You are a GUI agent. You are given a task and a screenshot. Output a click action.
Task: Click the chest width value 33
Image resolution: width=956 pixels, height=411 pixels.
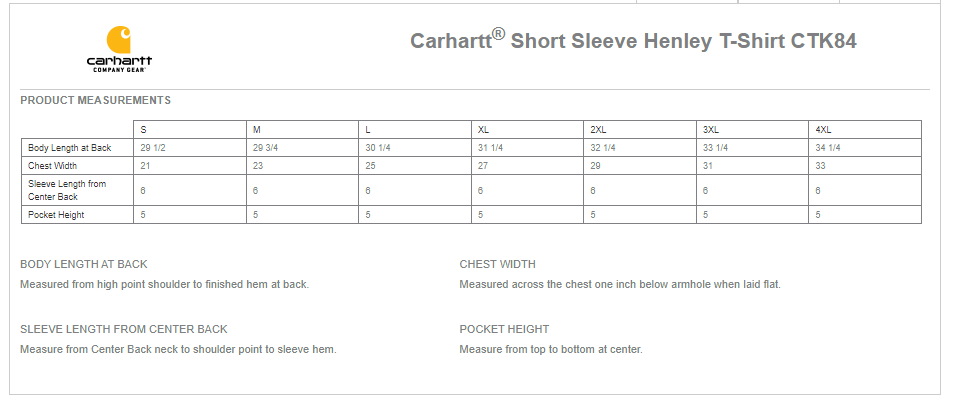821,166
